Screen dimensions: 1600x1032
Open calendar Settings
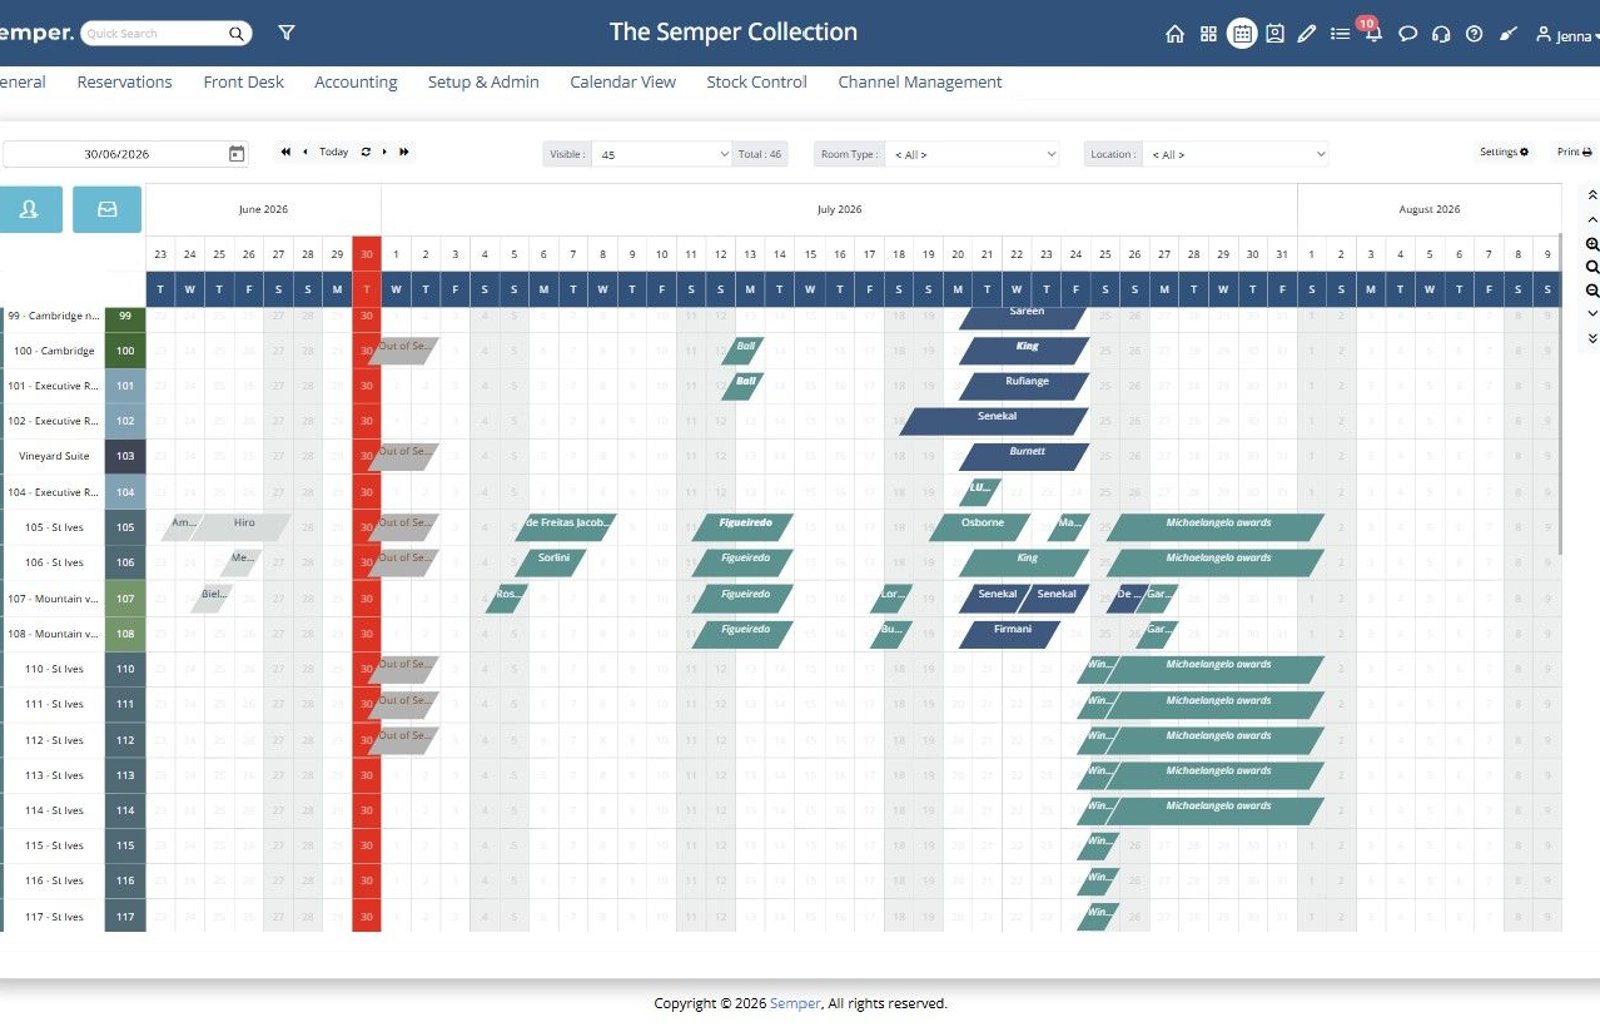tap(1504, 152)
